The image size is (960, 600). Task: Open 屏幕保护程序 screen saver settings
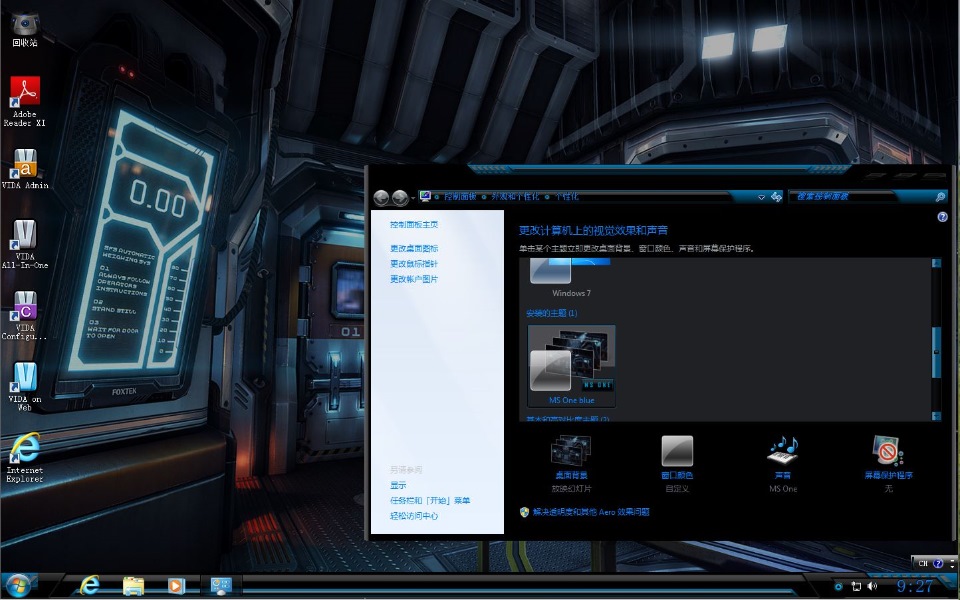(x=888, y=463)
